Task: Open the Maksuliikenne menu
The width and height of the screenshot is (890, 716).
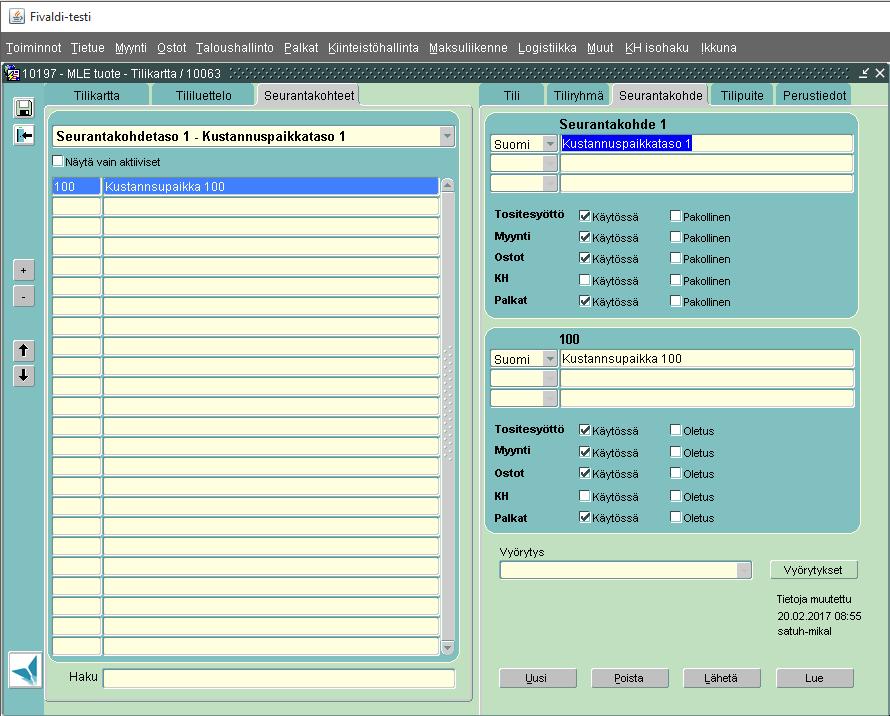Action: click(468, 48)
